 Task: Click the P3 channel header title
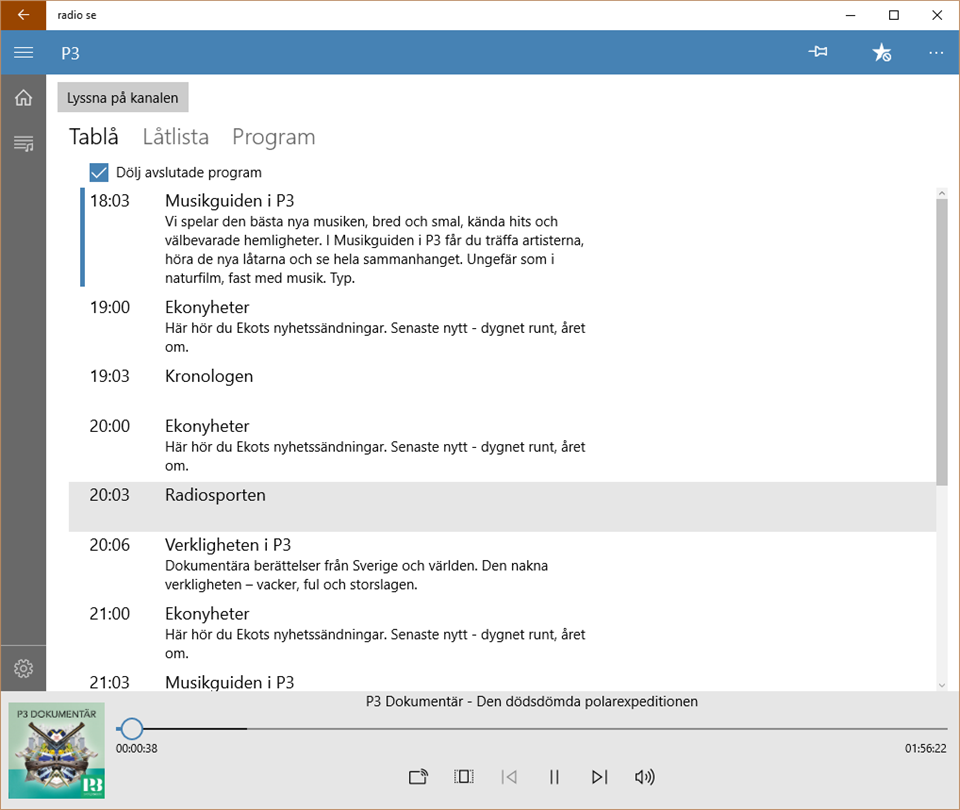pos(70,53)
